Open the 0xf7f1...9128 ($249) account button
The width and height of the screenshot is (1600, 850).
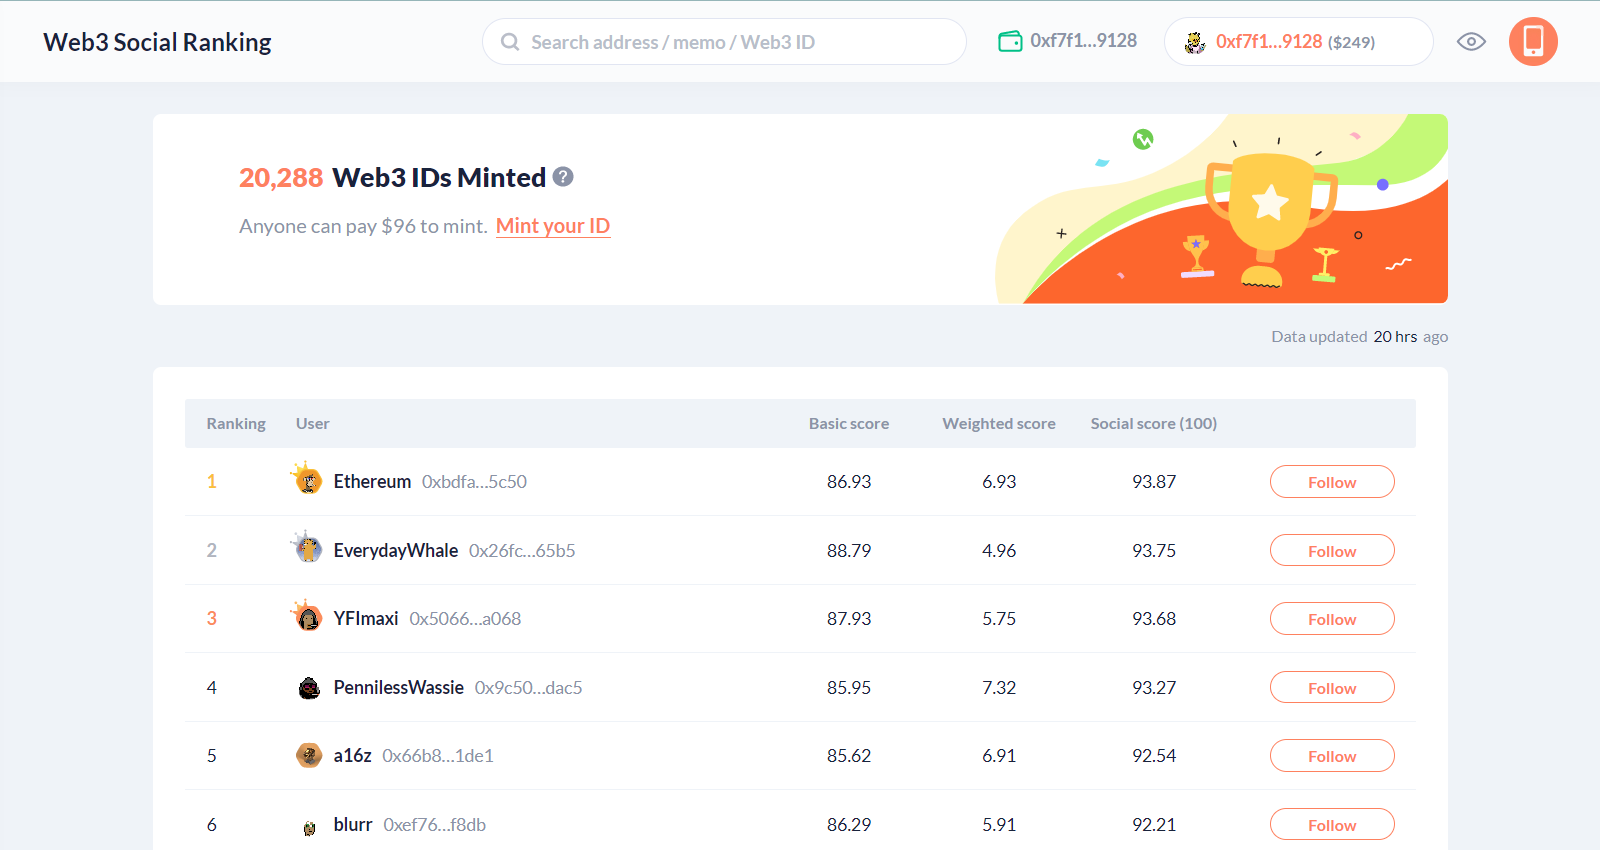[x=1298, y=42]
